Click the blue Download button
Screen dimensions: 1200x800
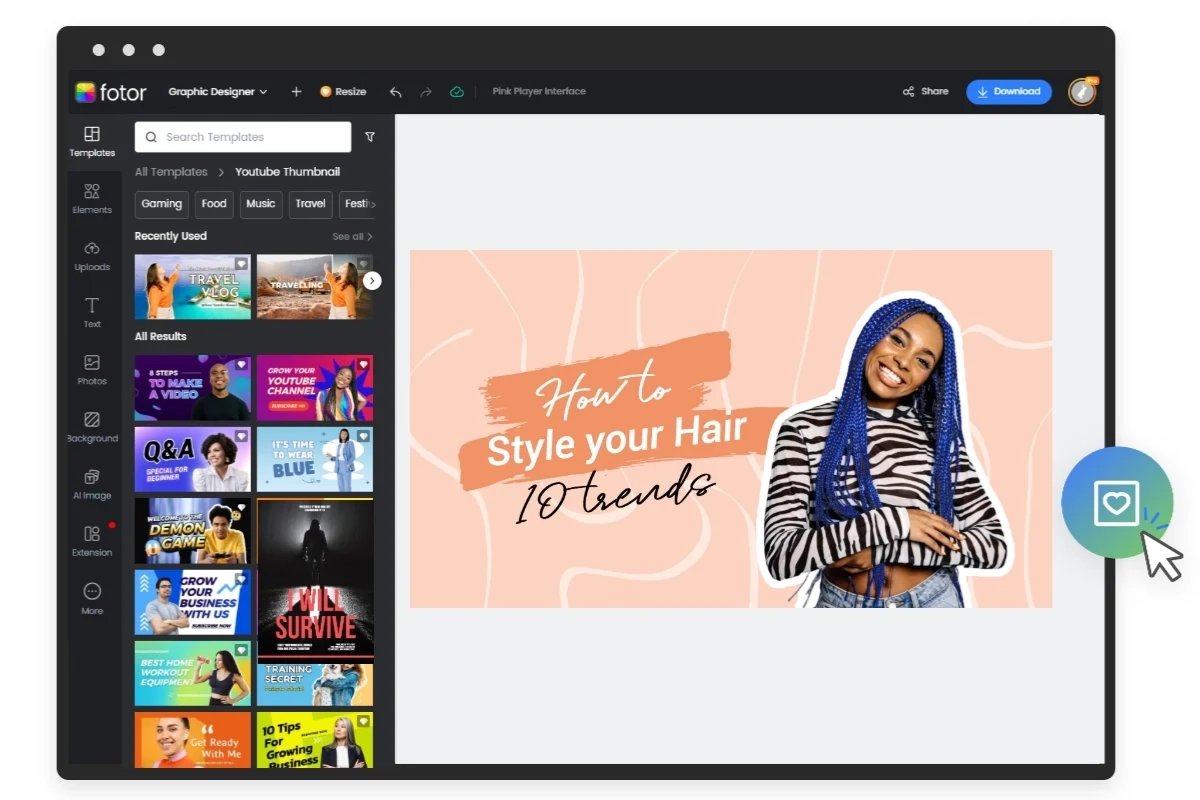point(1008,92)
